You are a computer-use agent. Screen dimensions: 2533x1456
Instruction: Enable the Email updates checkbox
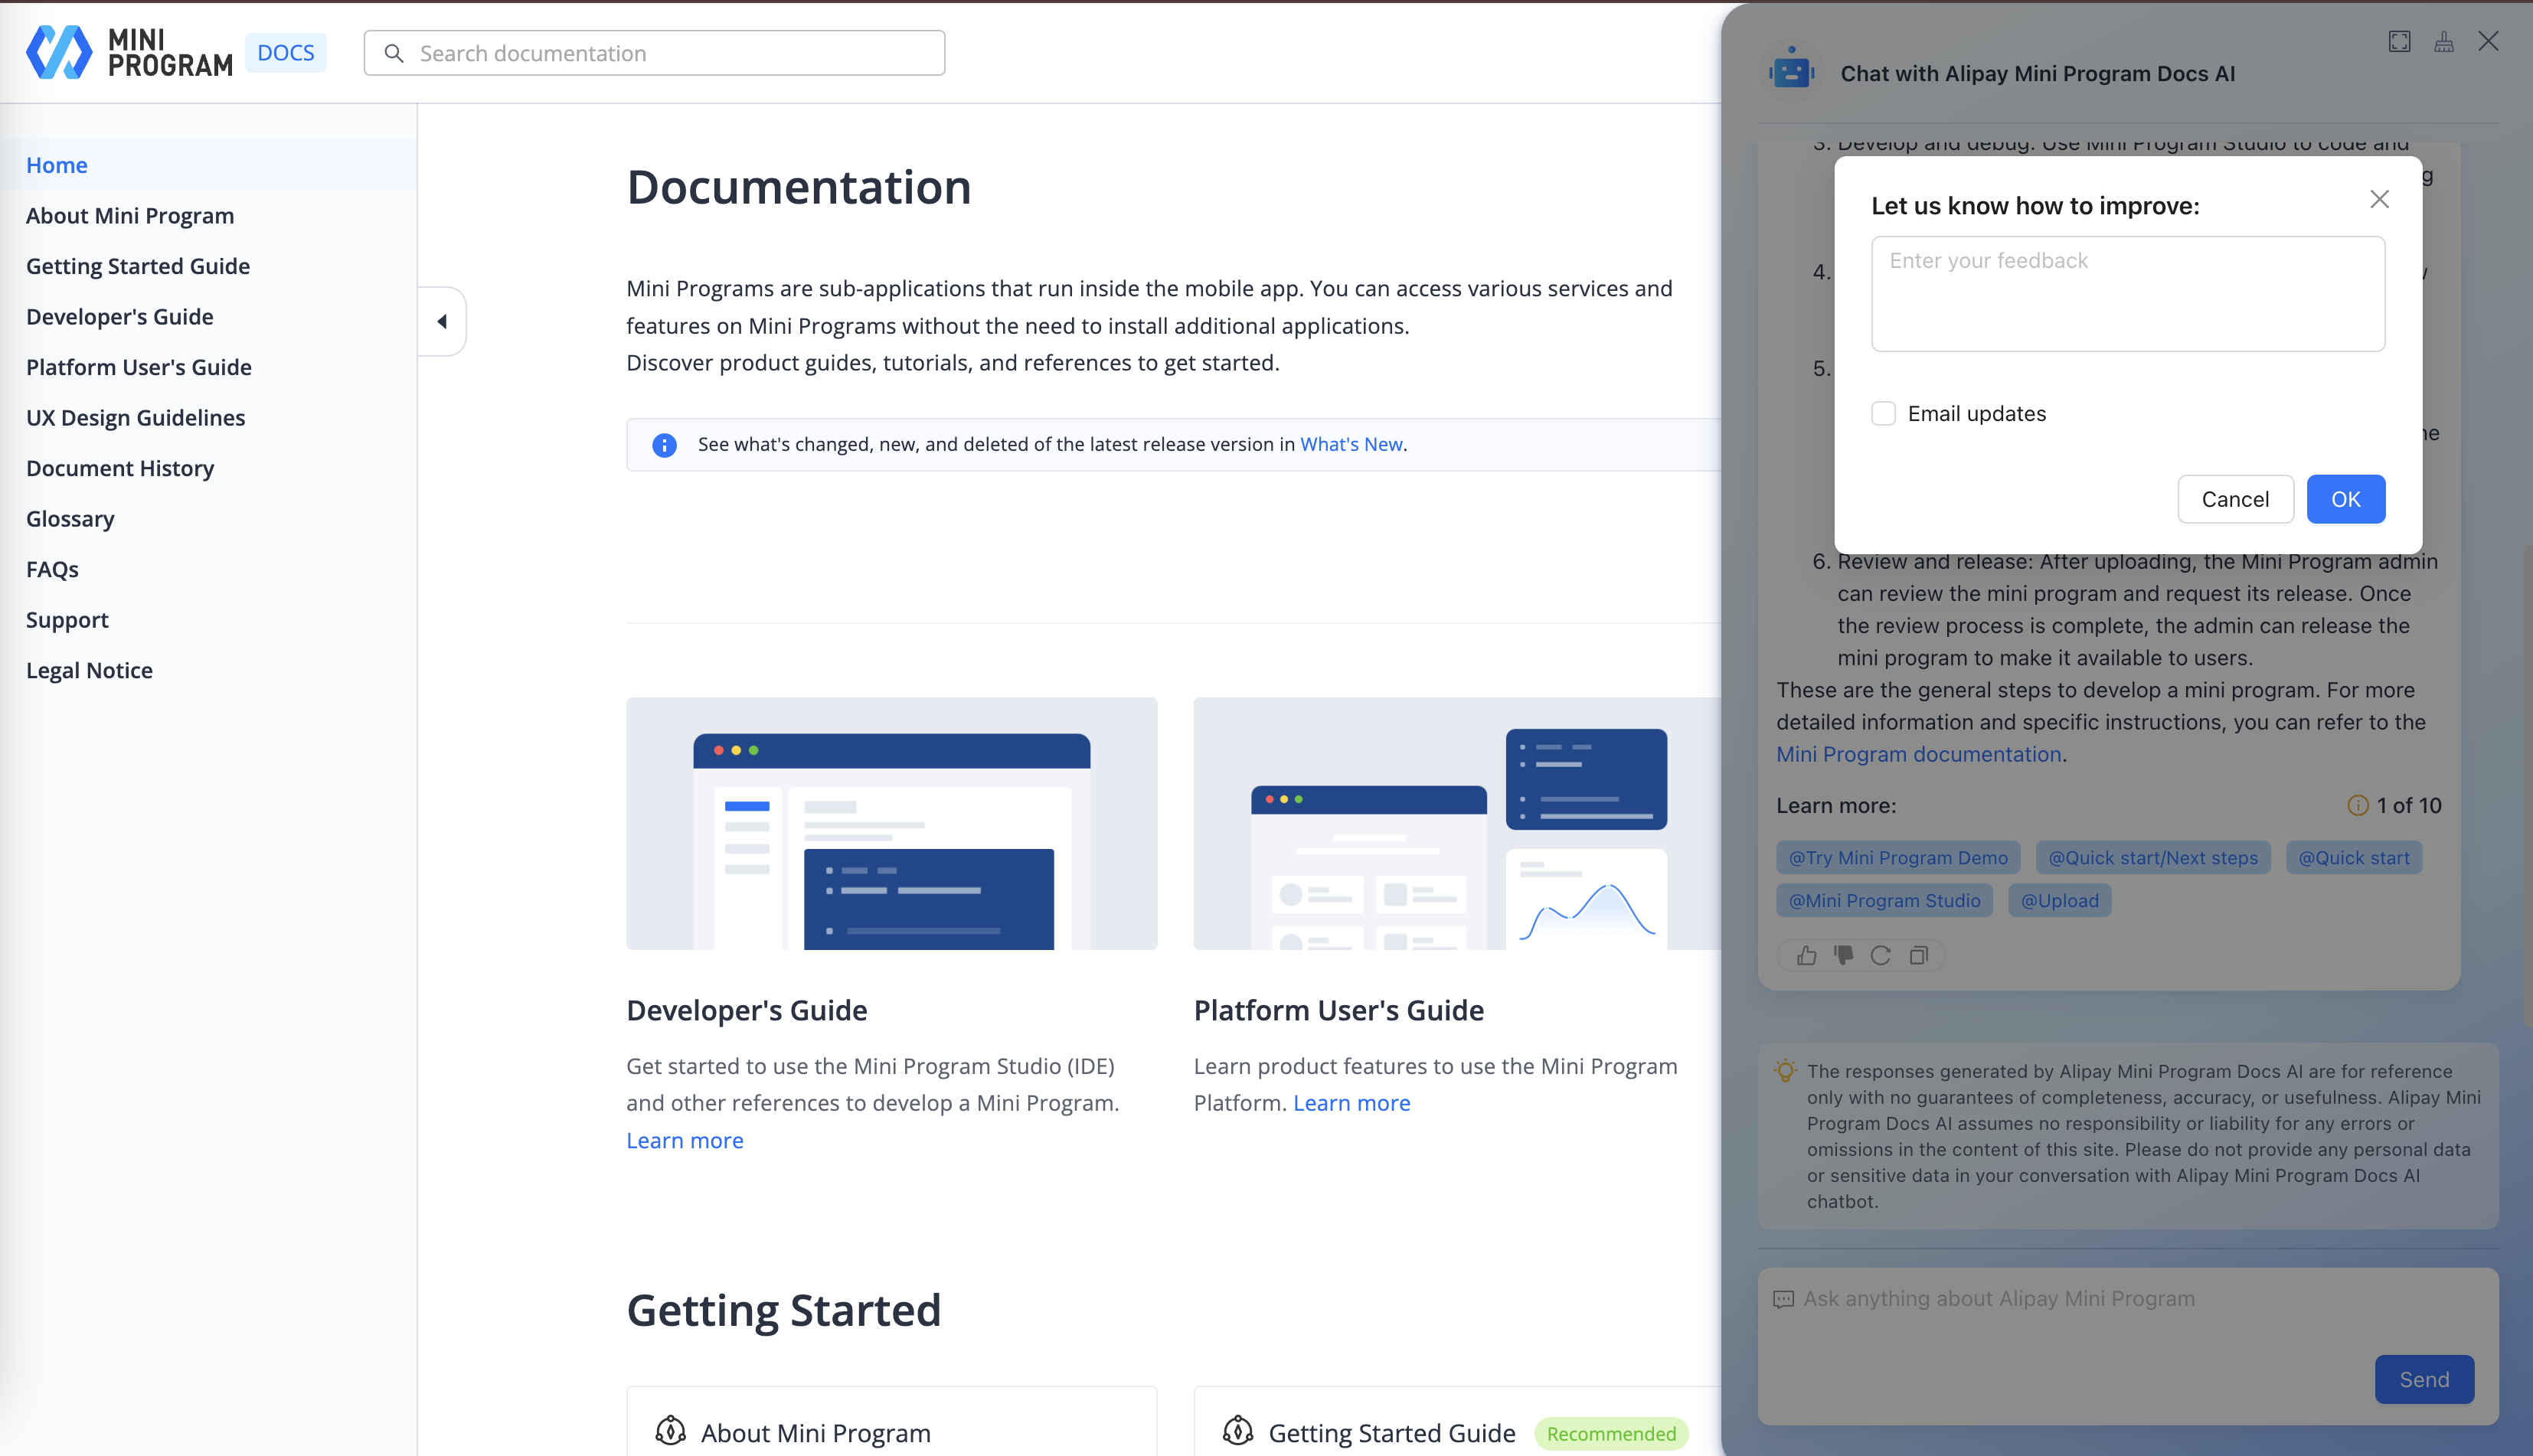tap(1883, 414)
